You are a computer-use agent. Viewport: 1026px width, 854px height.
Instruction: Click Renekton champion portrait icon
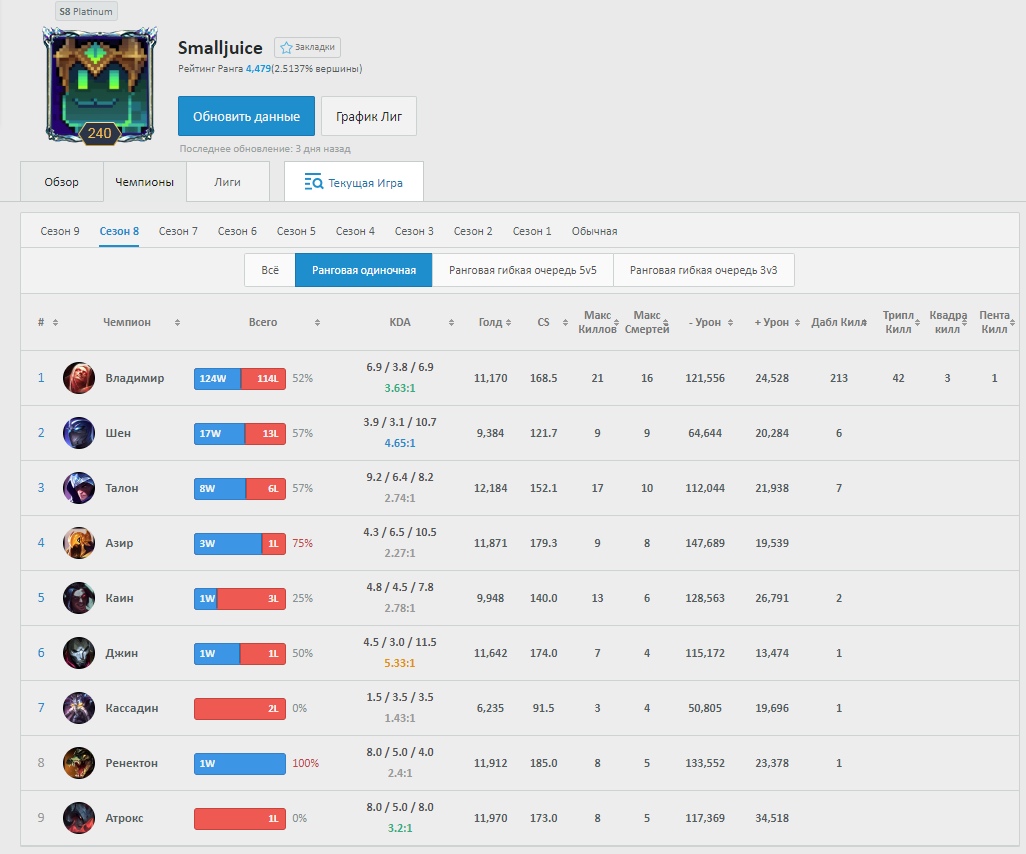coord(79,763)
